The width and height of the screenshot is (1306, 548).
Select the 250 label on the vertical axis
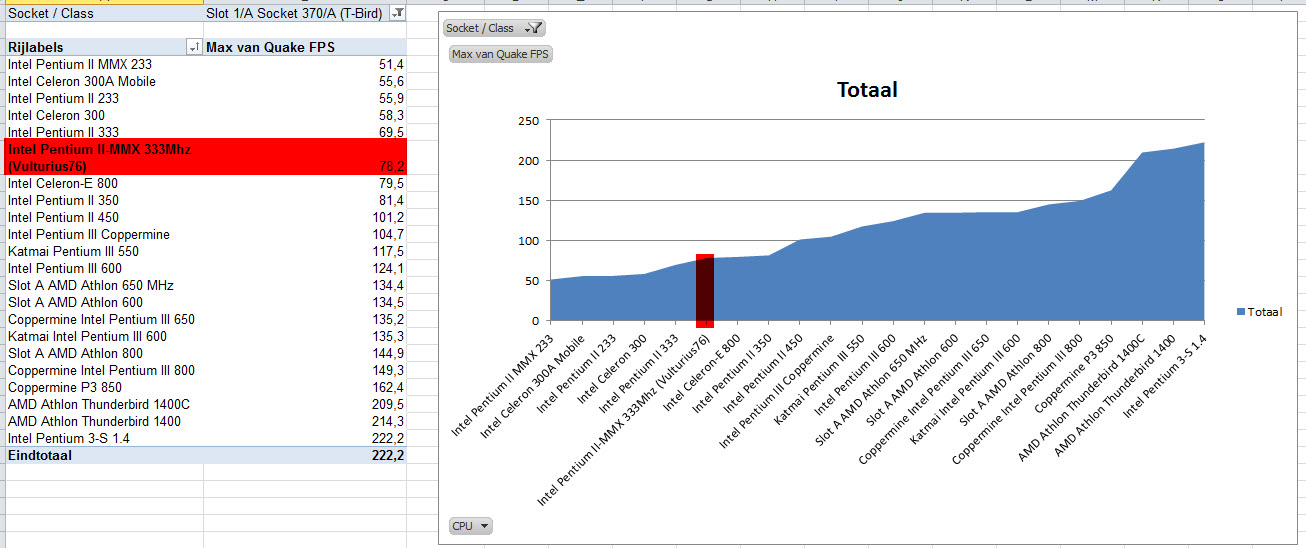click(528, 121)
